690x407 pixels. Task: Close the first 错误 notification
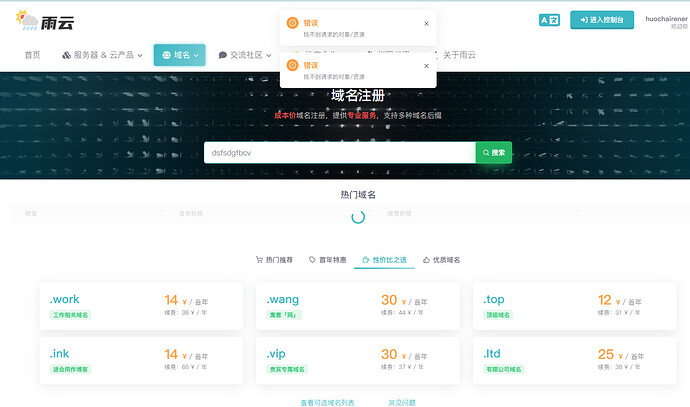pos(426,23)
